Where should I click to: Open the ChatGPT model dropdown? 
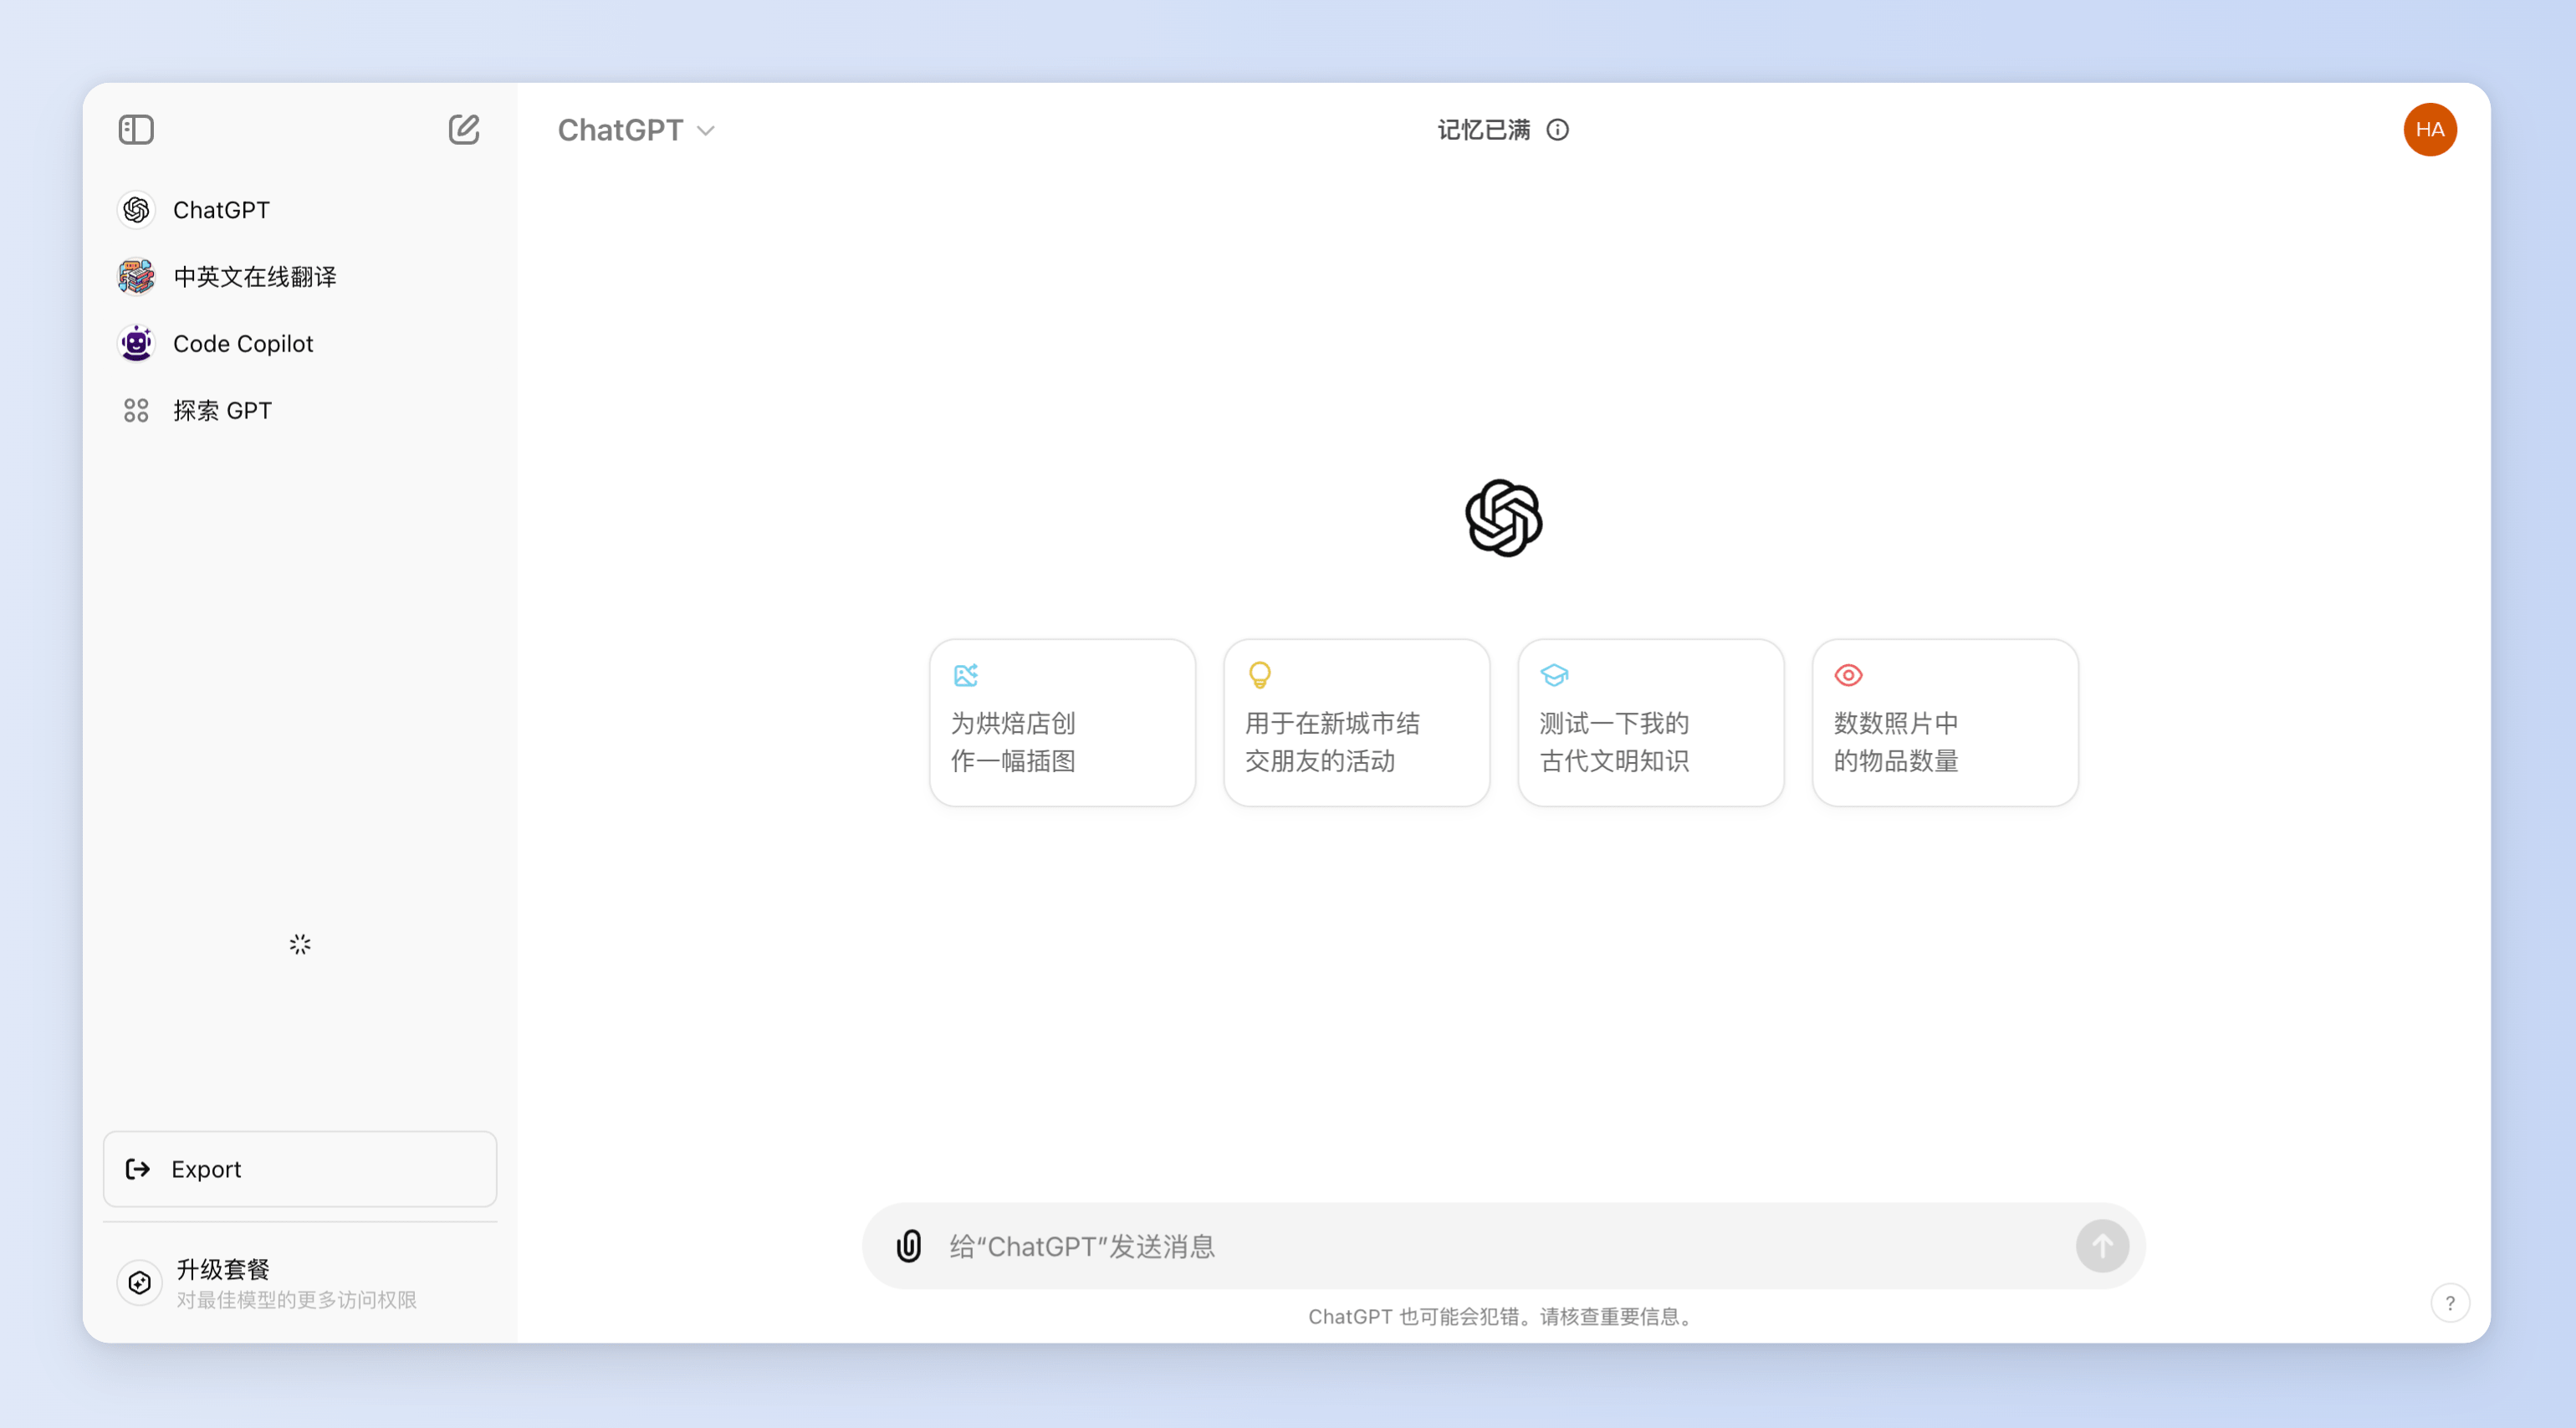636,130
